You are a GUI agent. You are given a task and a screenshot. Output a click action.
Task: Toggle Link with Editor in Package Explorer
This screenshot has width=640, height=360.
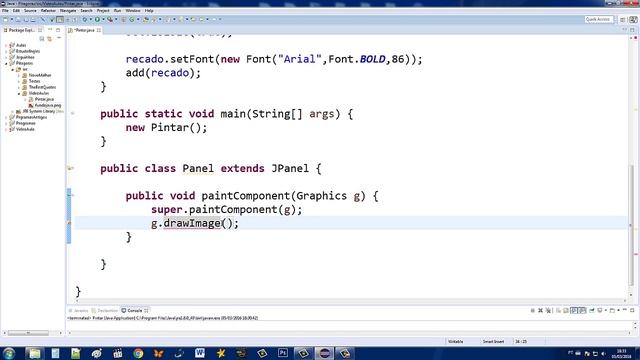tap(49, 39)
